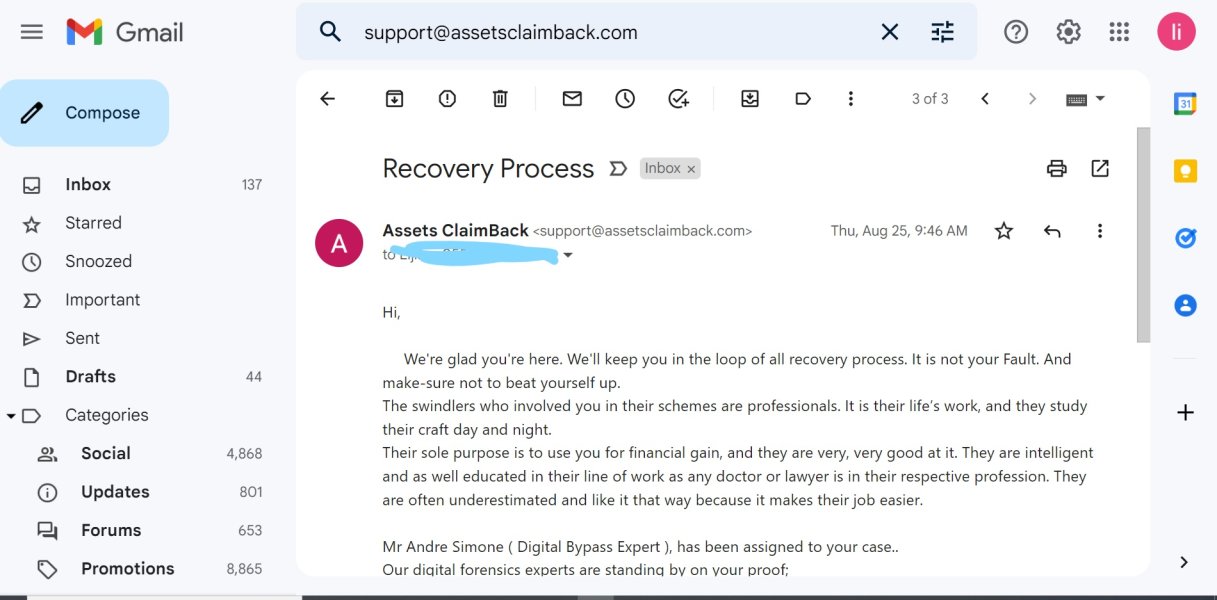Mark email as unread envelope icon
This screenshot has width=1217, height=600.
pos(572,98)
